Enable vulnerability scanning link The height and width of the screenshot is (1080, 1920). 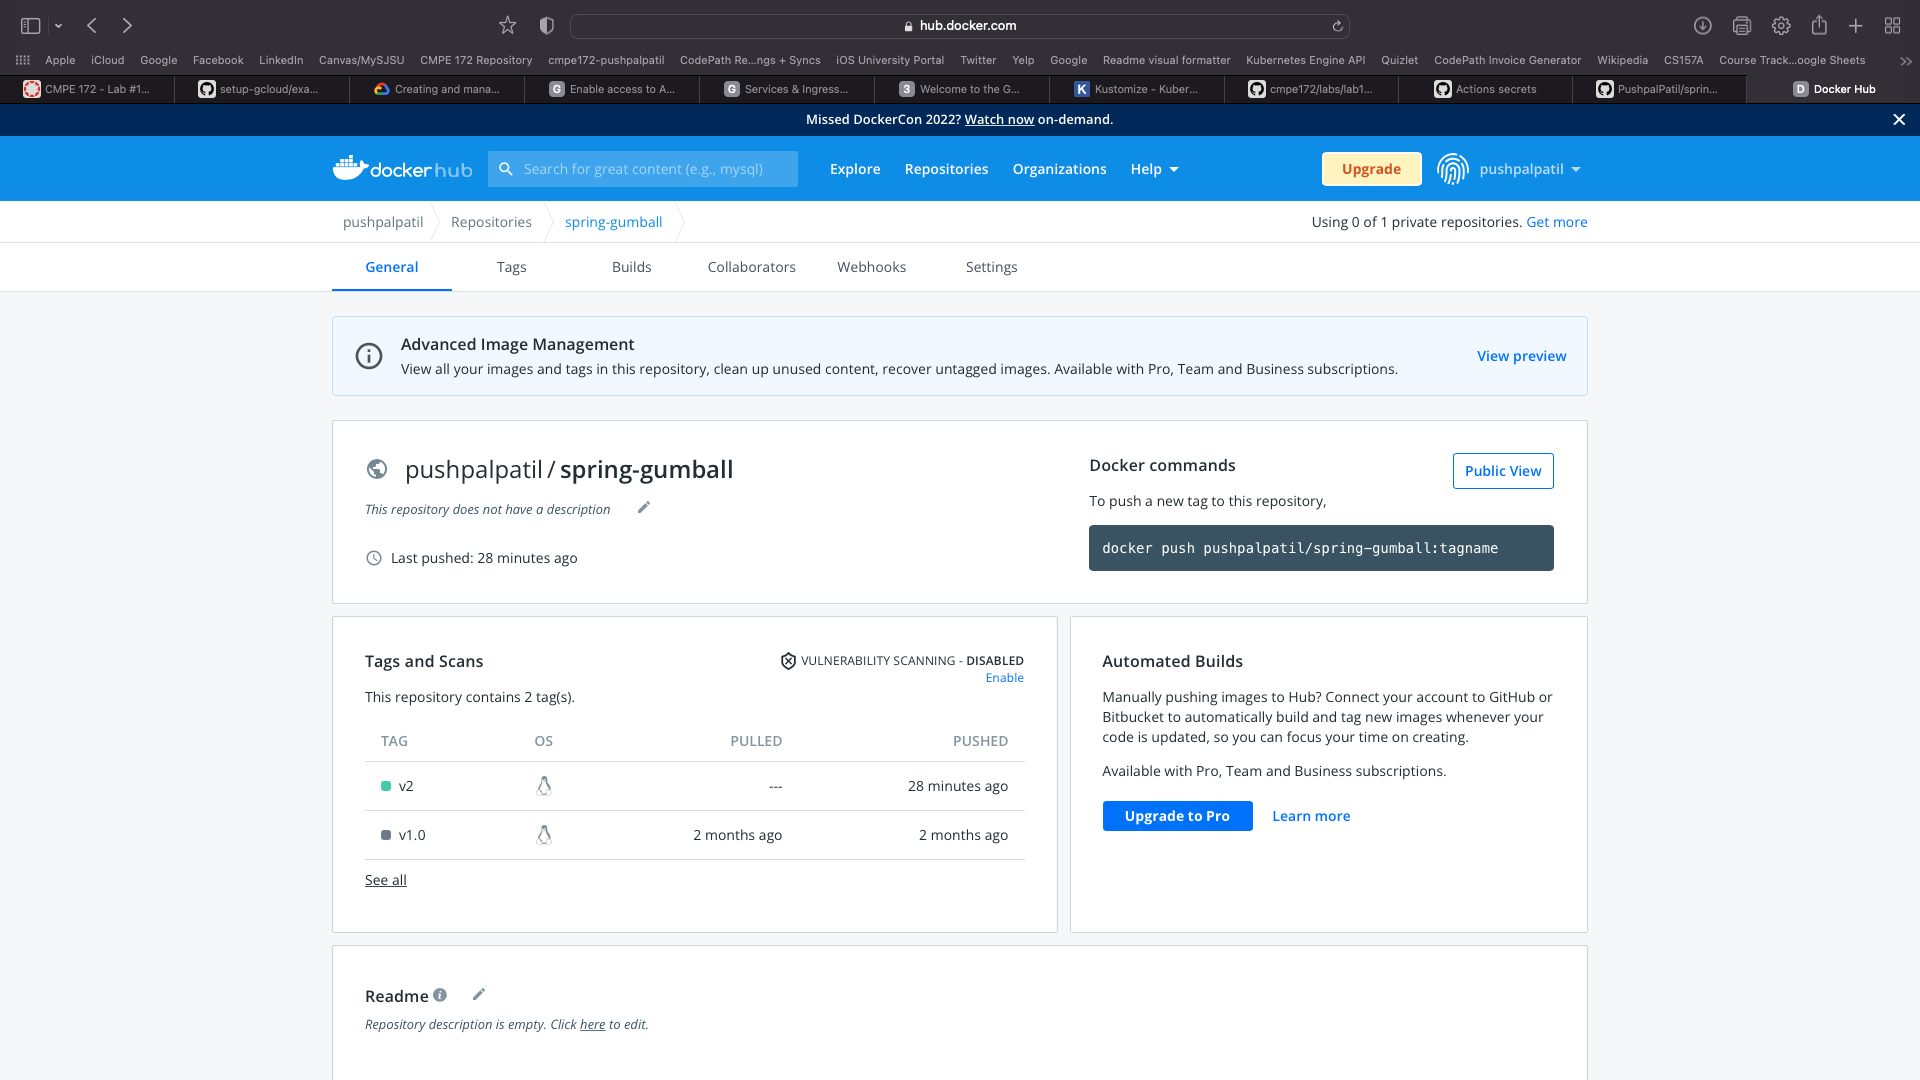click(1004, 678)
